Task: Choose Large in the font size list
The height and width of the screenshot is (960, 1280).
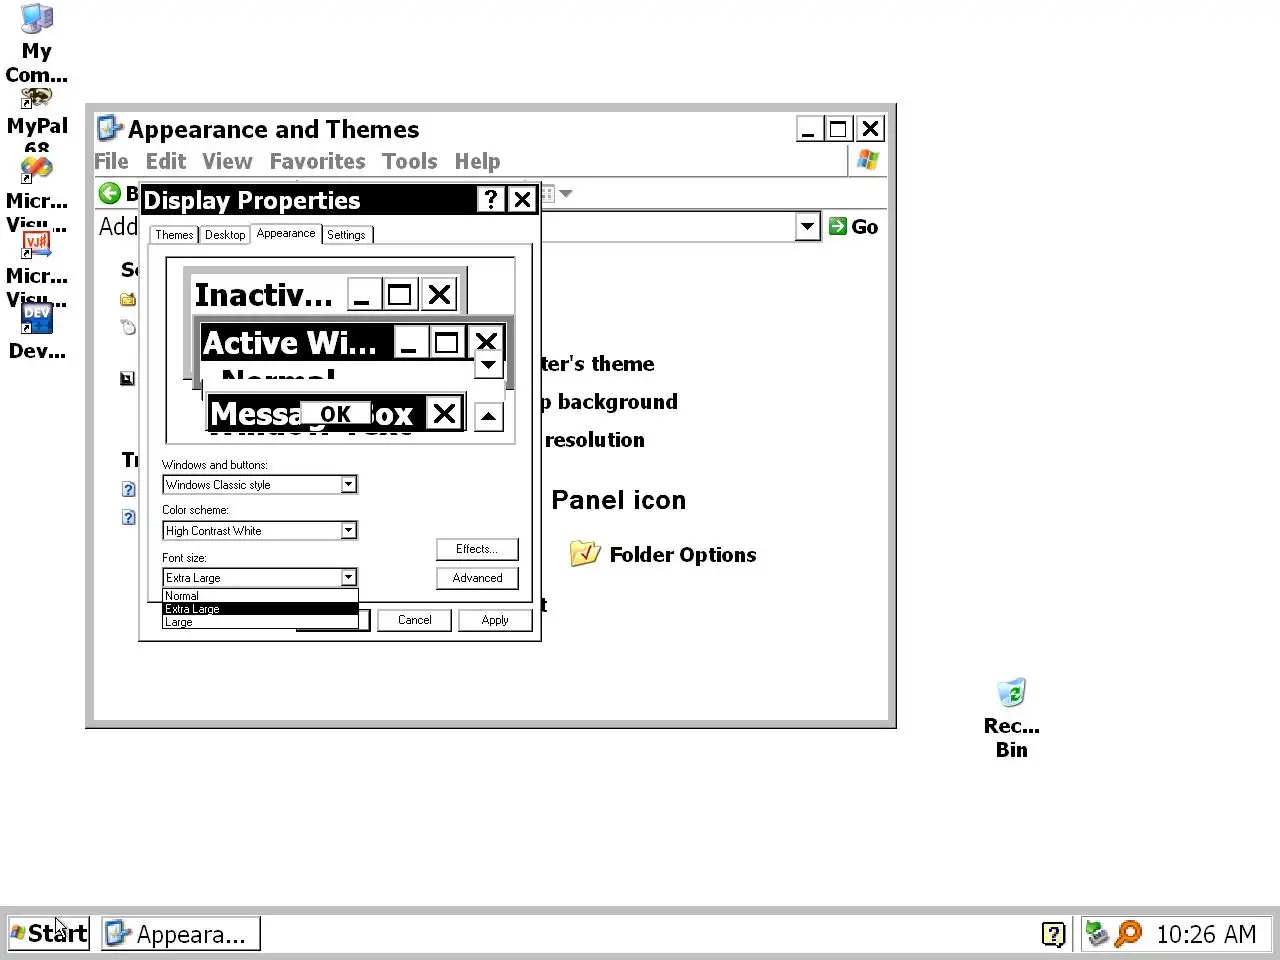Action: point(260,622)
